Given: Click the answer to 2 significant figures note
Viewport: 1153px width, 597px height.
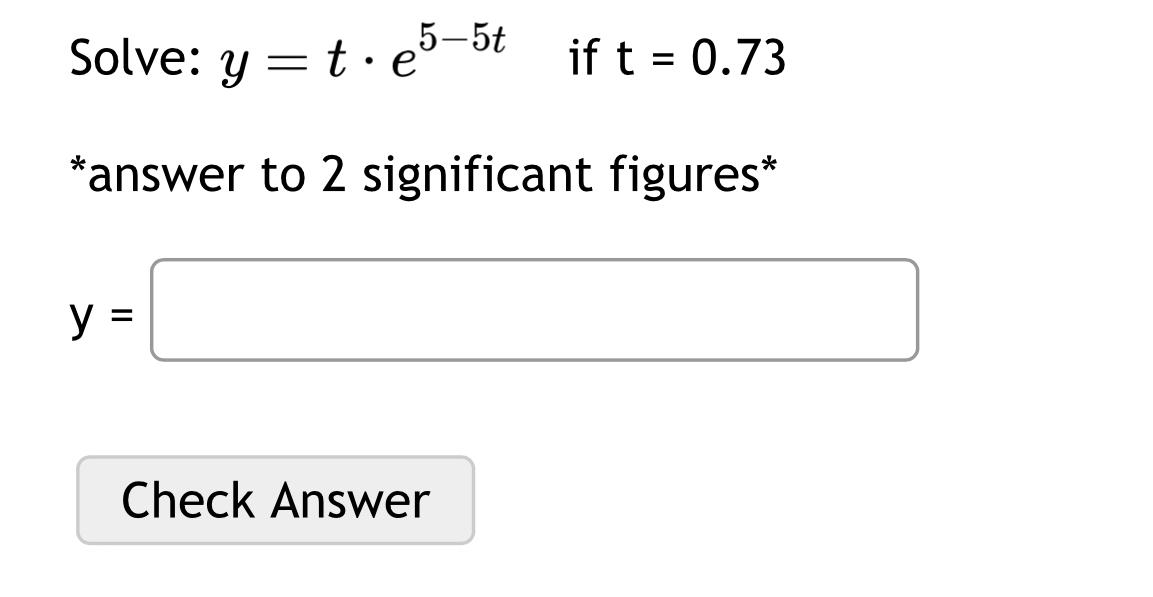Looking at the screenshot, I should click(x=420, y=174).
